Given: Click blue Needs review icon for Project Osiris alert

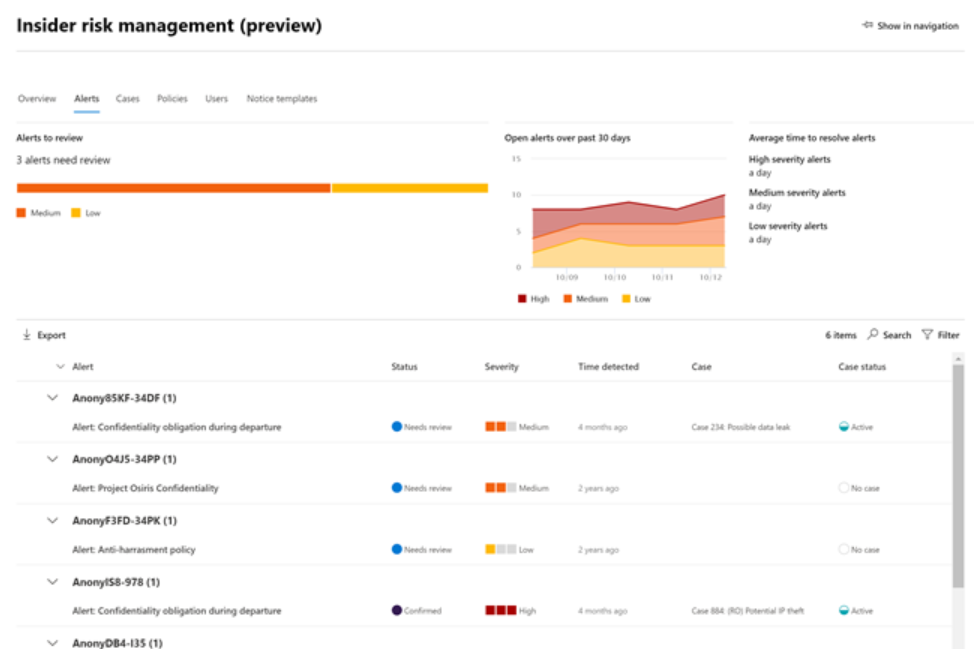Looking at the screenshot, I should [396, 488].
